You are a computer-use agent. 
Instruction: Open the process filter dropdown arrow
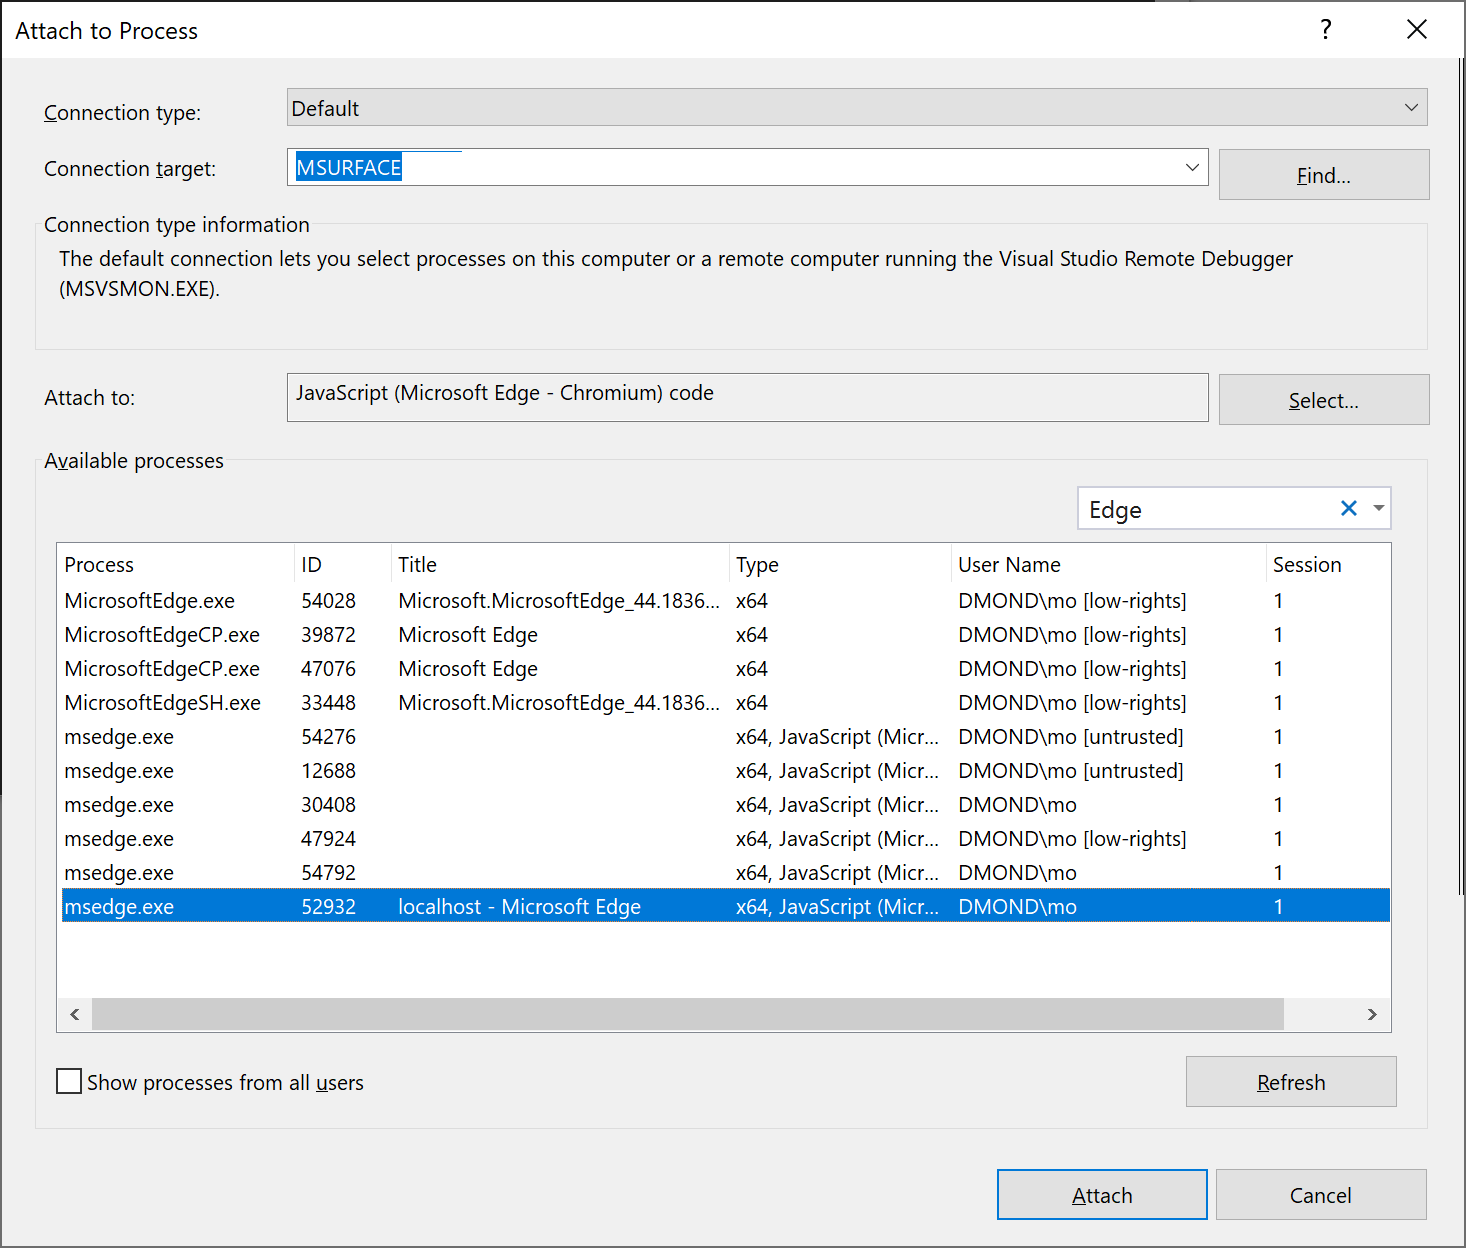click(x=1377, y=508)
